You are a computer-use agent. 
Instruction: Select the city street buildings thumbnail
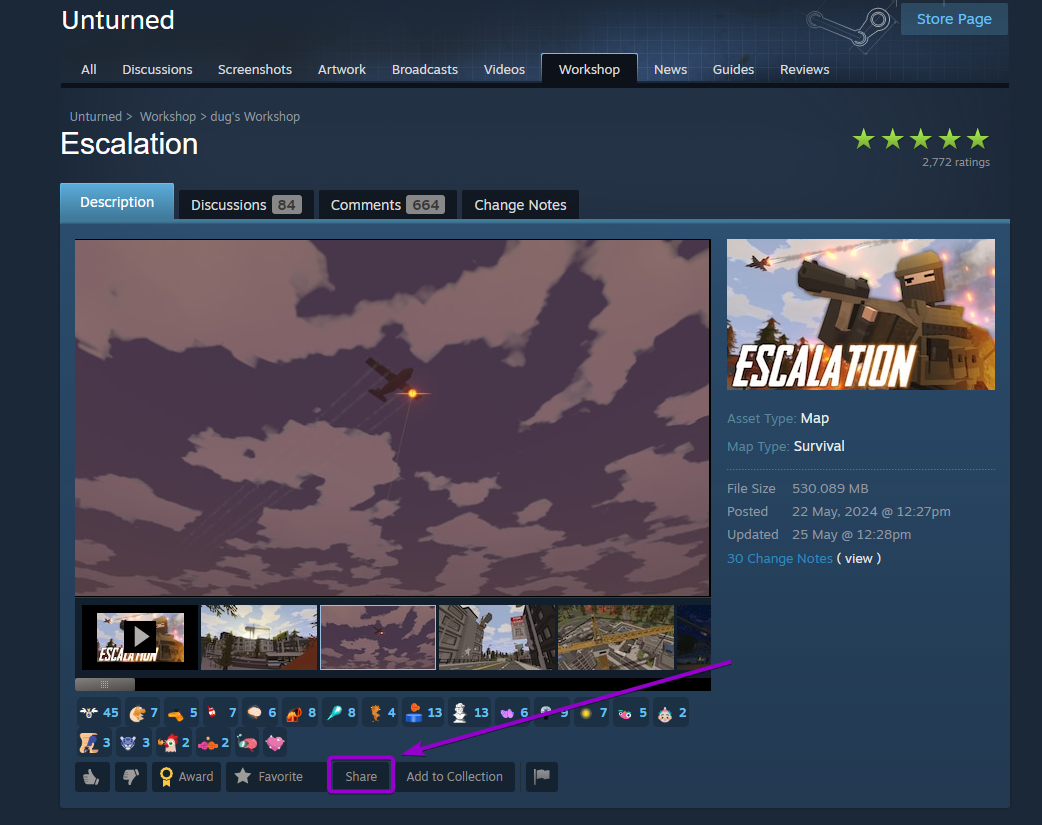496,637
